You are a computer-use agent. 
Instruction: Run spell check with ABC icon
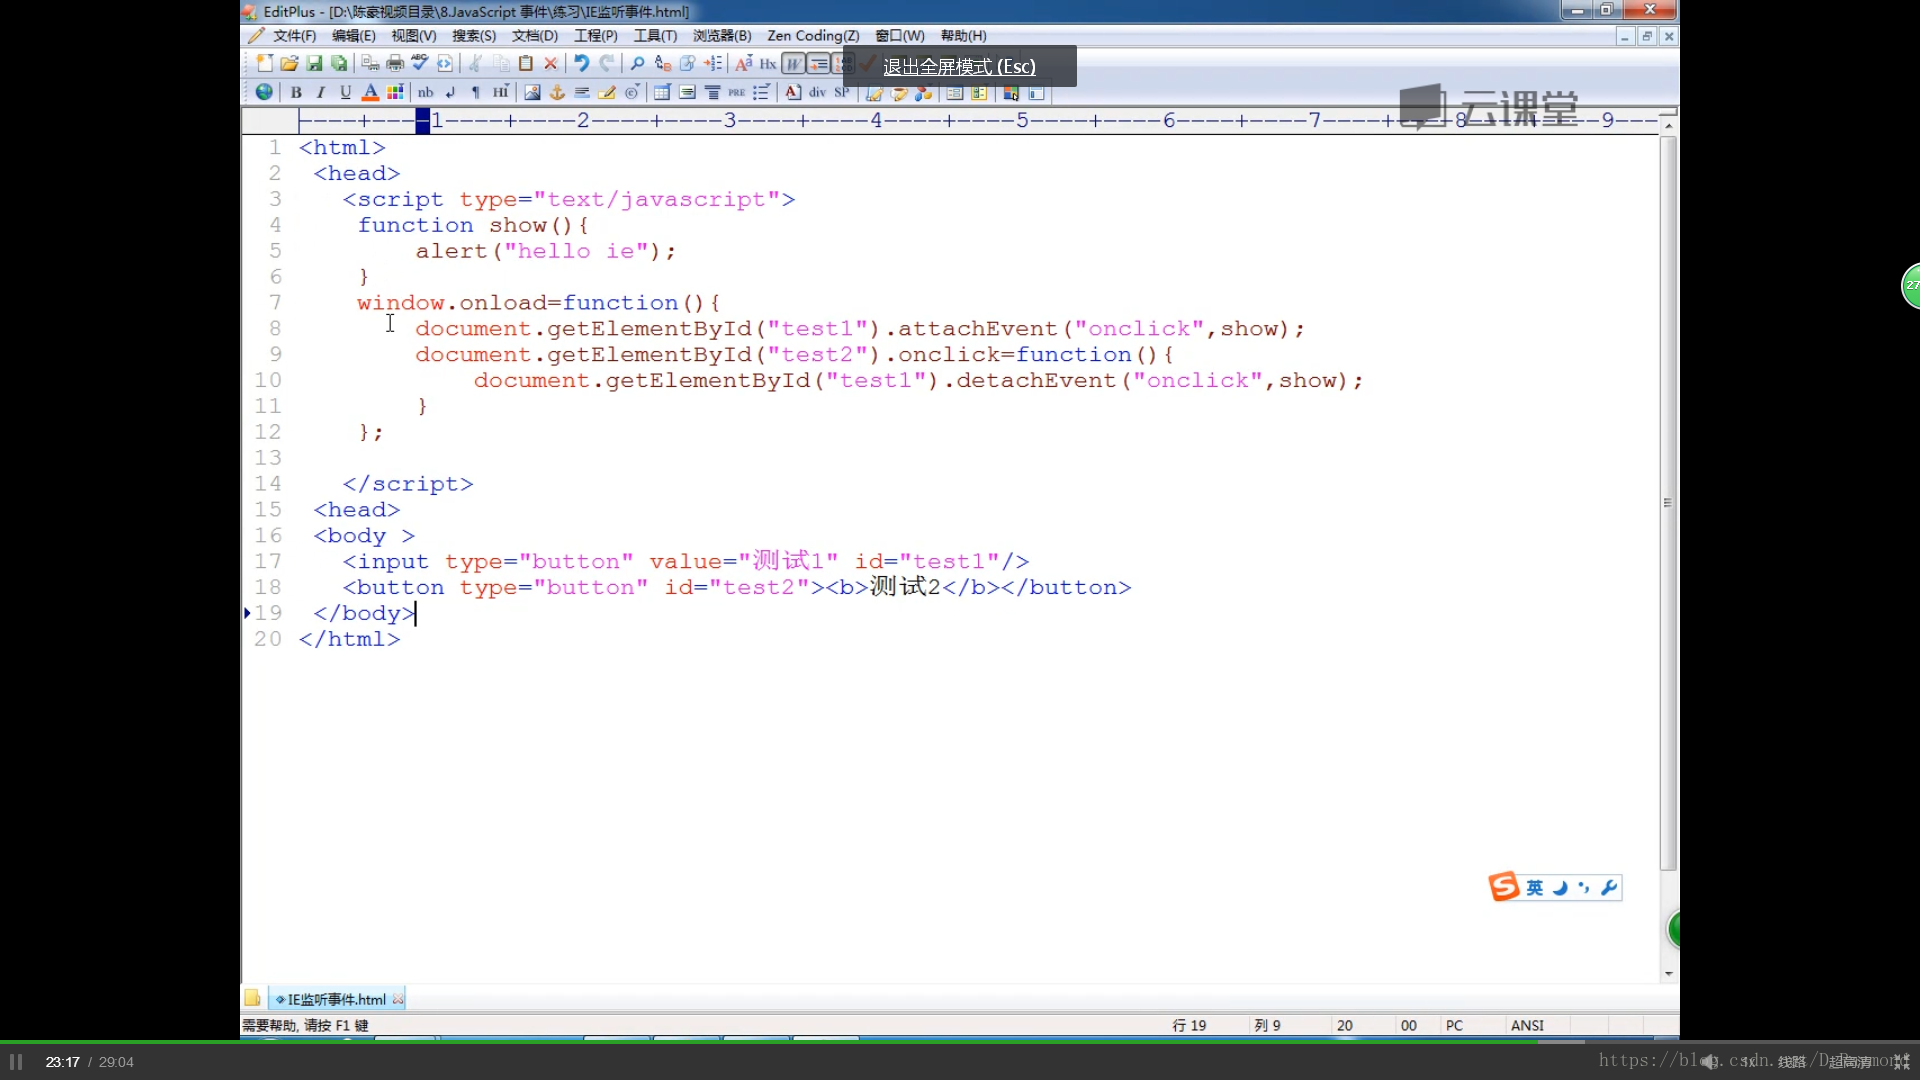coord(420,64)
